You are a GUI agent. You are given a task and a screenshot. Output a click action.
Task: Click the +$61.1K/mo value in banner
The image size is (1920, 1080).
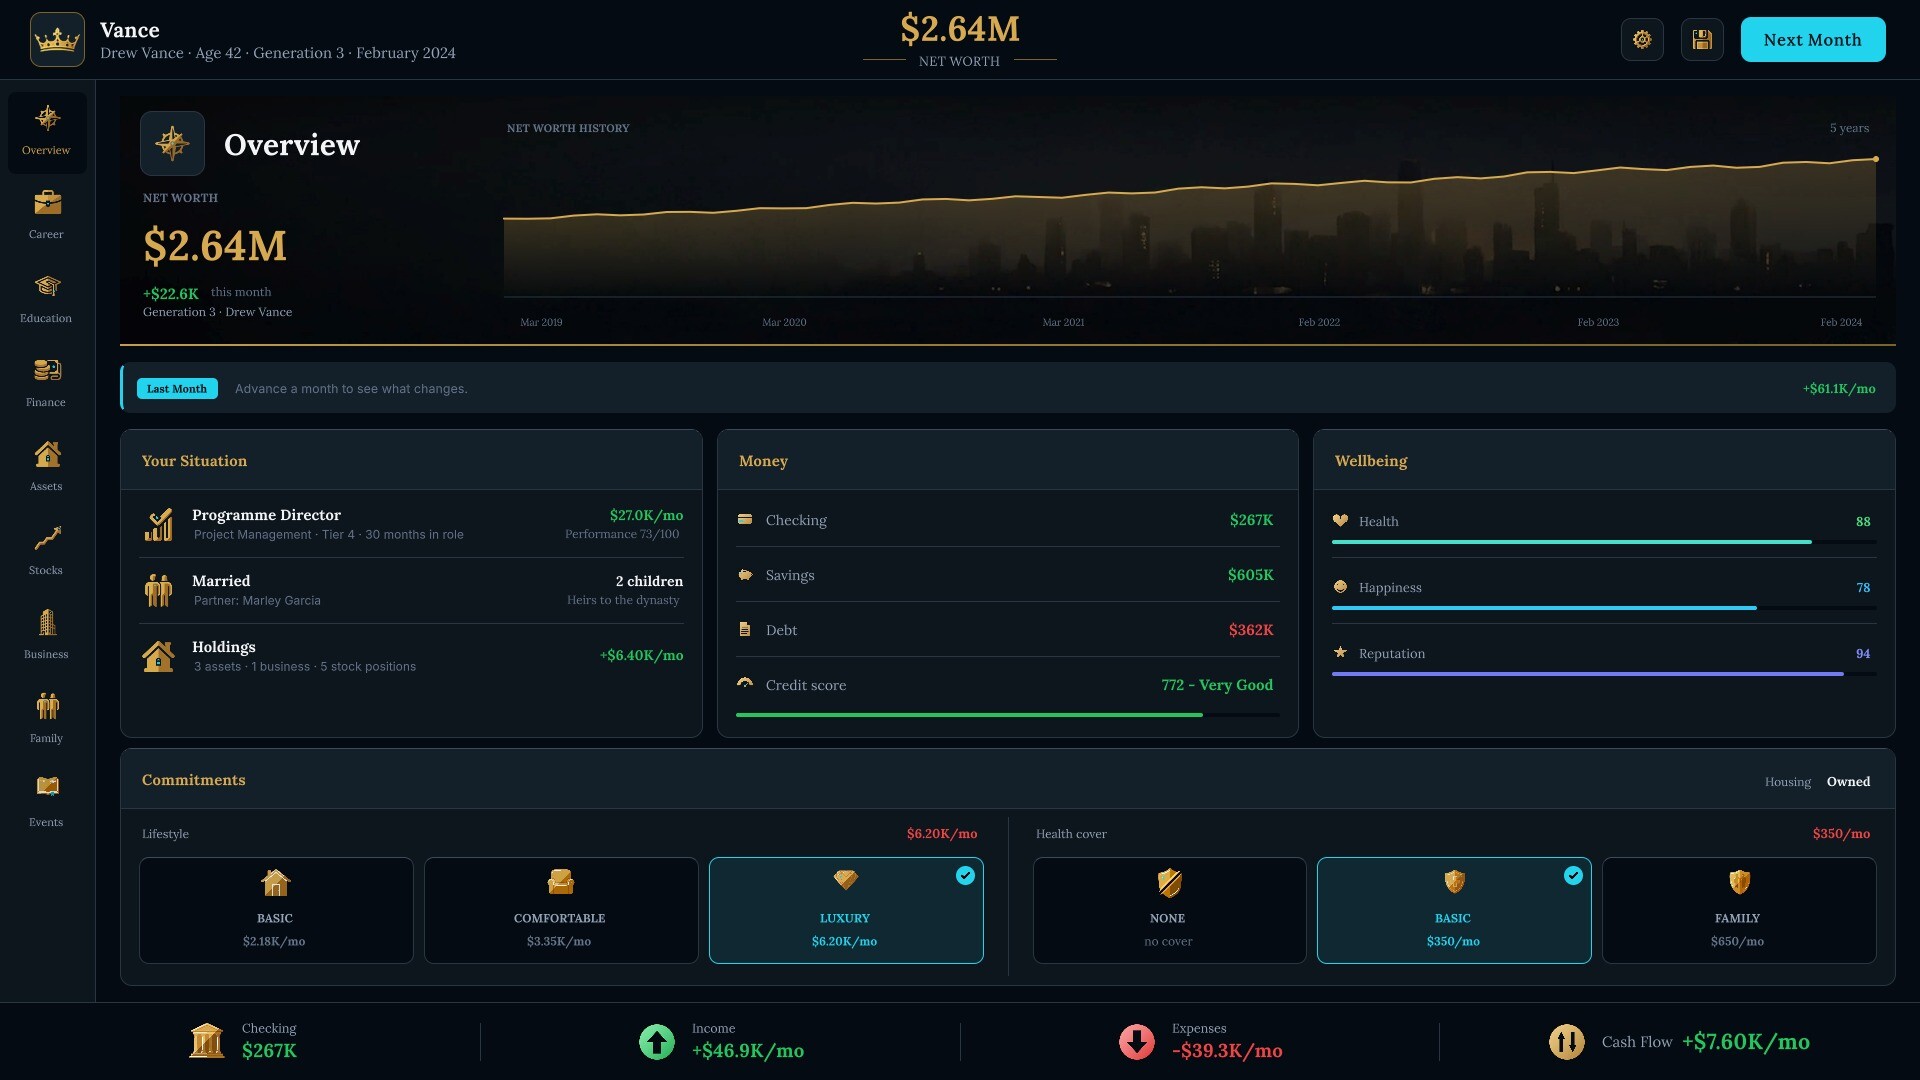pyautogui.click(x=1839, y=389)
